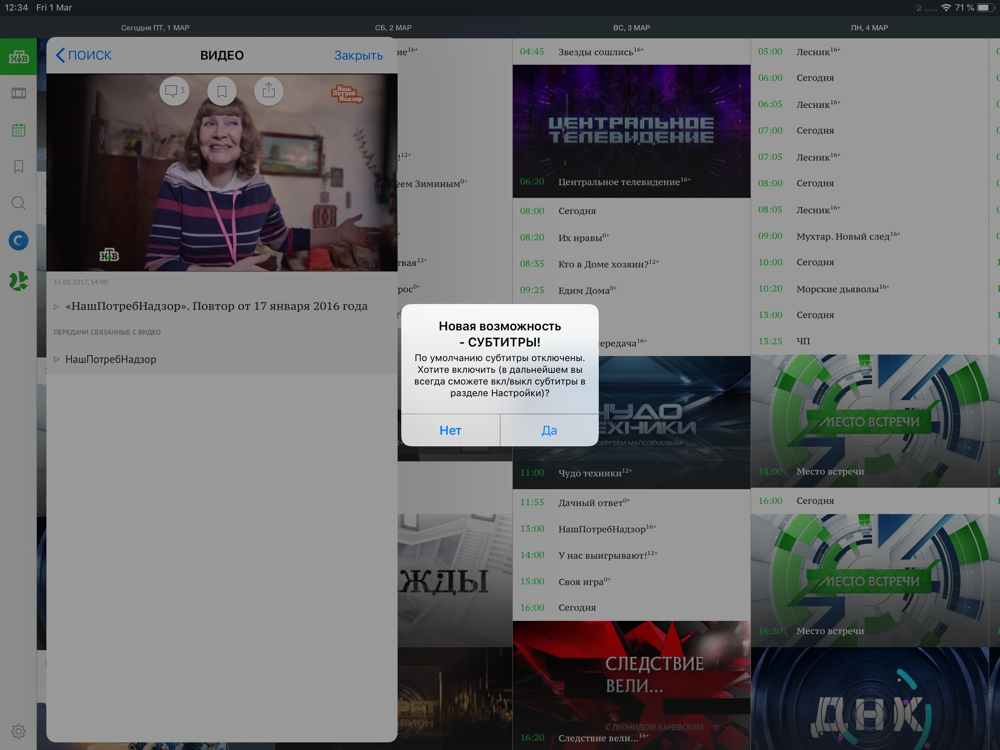Tap Закрыть to close video panel
1000x750 pixels.
coord(358,55)
